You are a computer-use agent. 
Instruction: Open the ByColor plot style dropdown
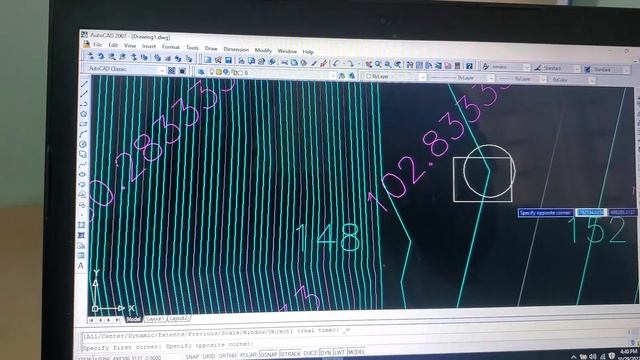coord(591,80)
